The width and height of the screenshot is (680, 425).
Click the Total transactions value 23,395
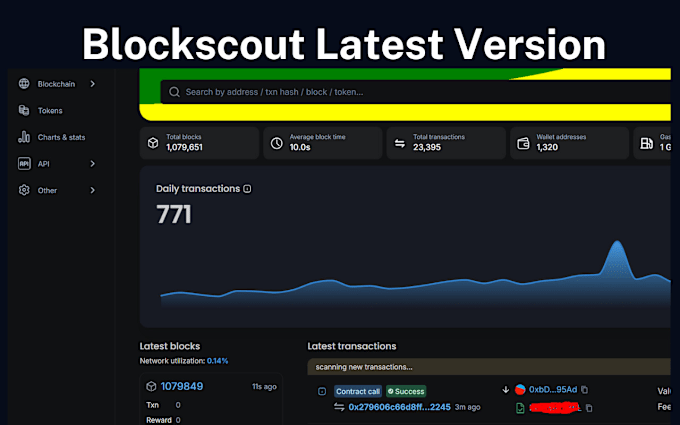[x=427, y=147]
